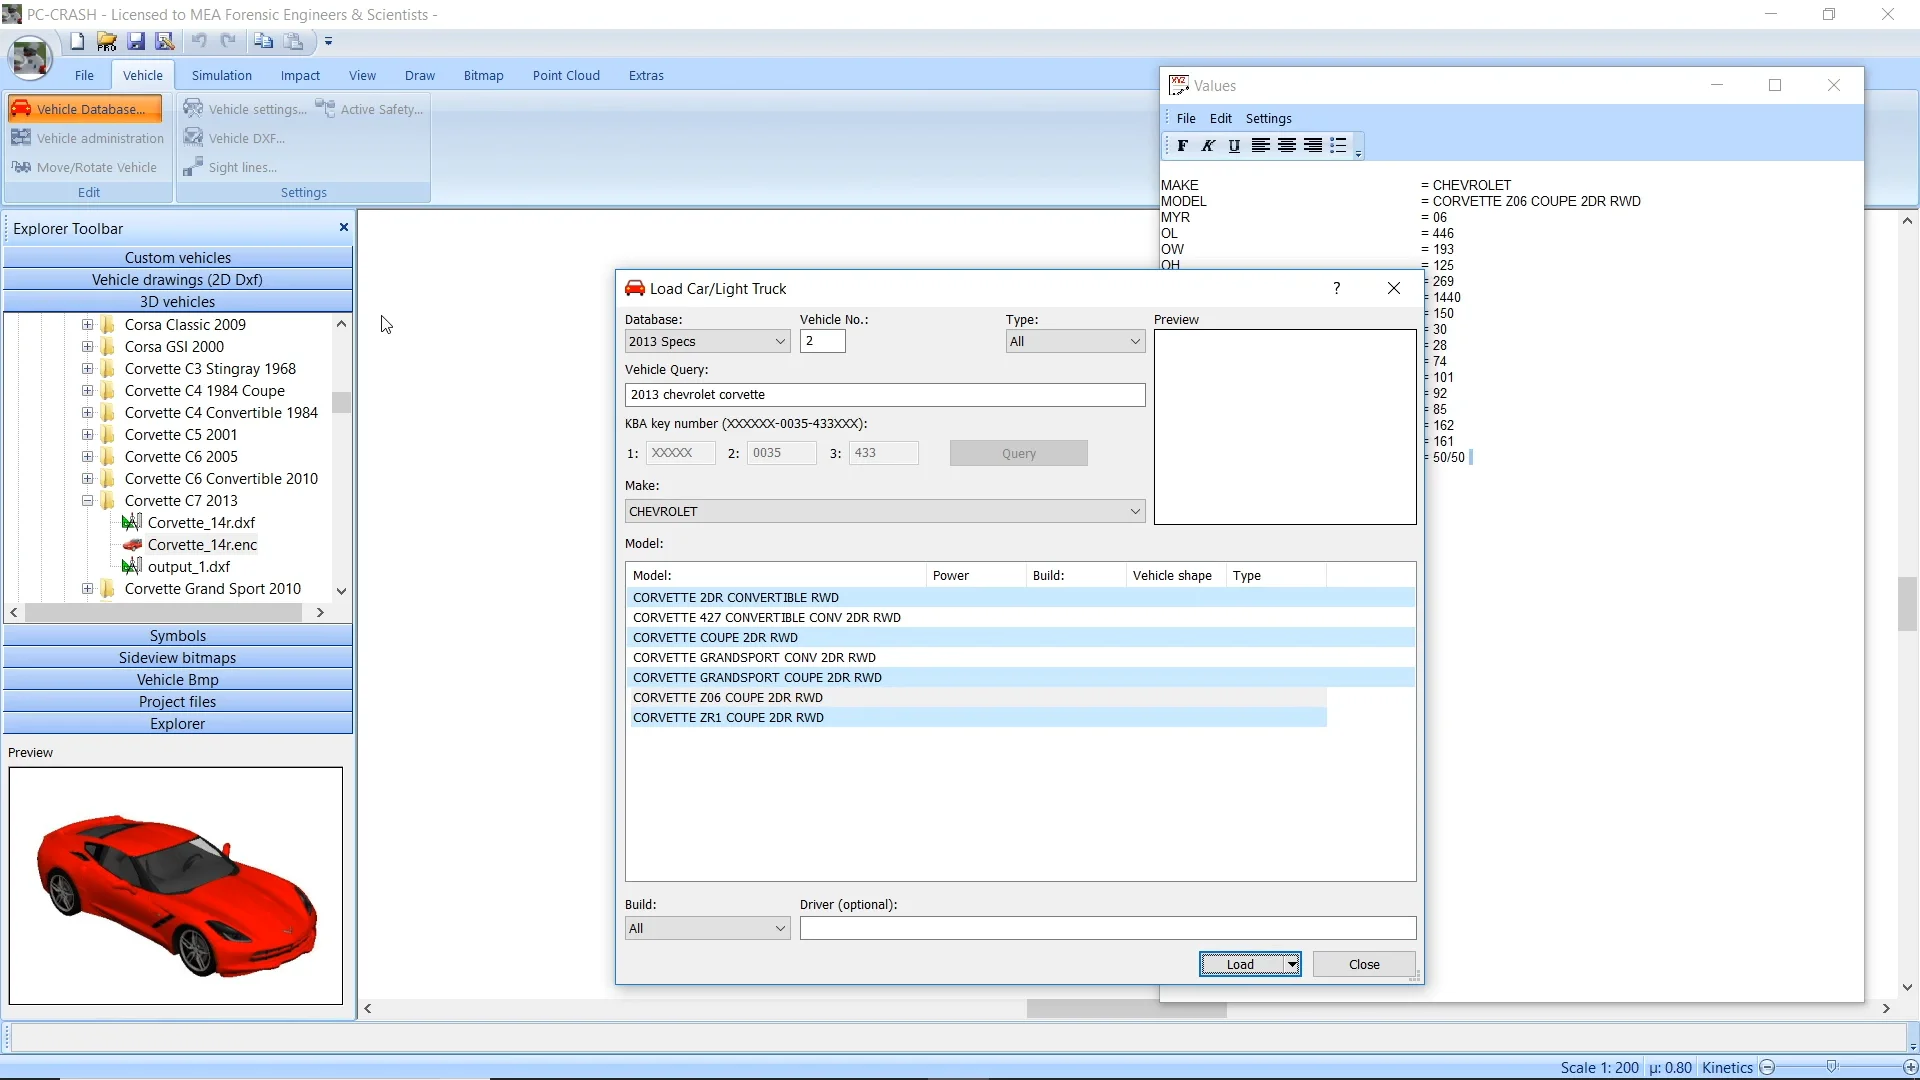Collapse the Corvette C7 2013 folder
Screen dimensions: 1920x1080
(88, 501)
